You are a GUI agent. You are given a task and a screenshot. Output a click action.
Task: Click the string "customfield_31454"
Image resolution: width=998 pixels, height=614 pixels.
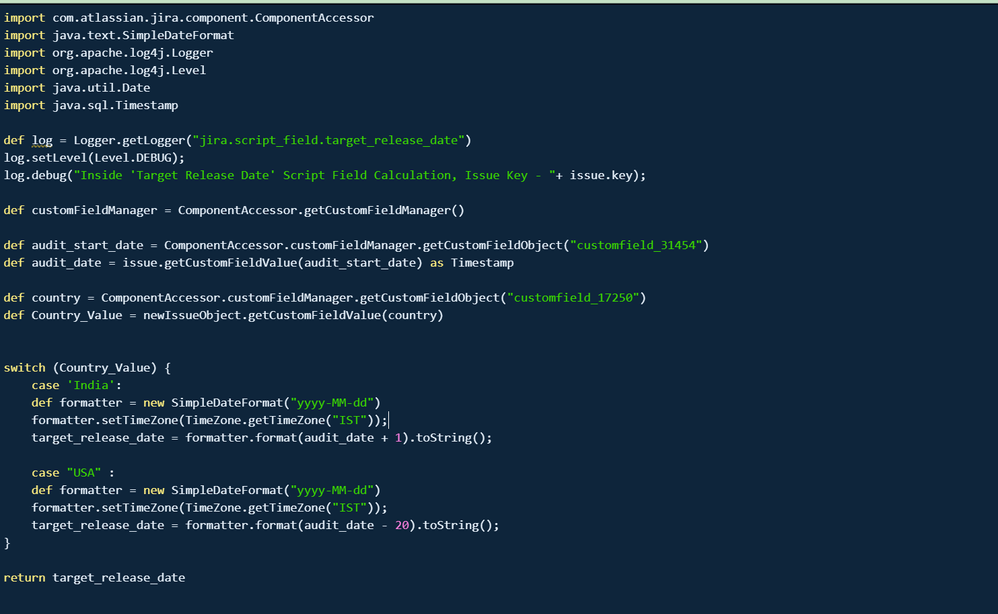(636, 245)
